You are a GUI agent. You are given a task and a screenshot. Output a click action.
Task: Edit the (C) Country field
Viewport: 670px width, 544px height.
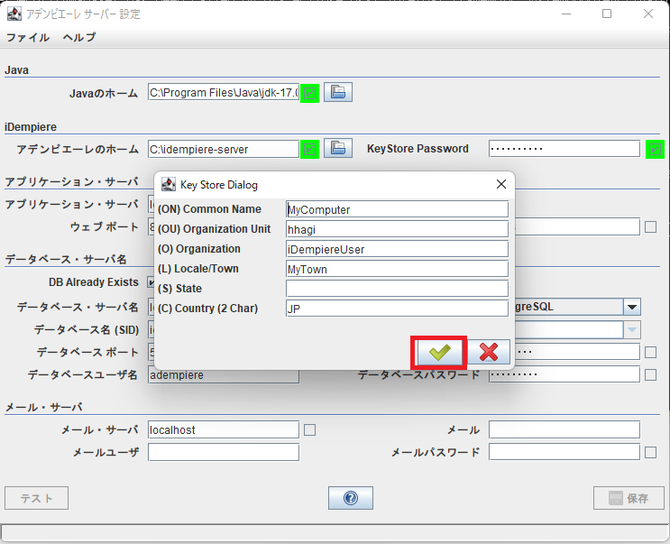397,309
